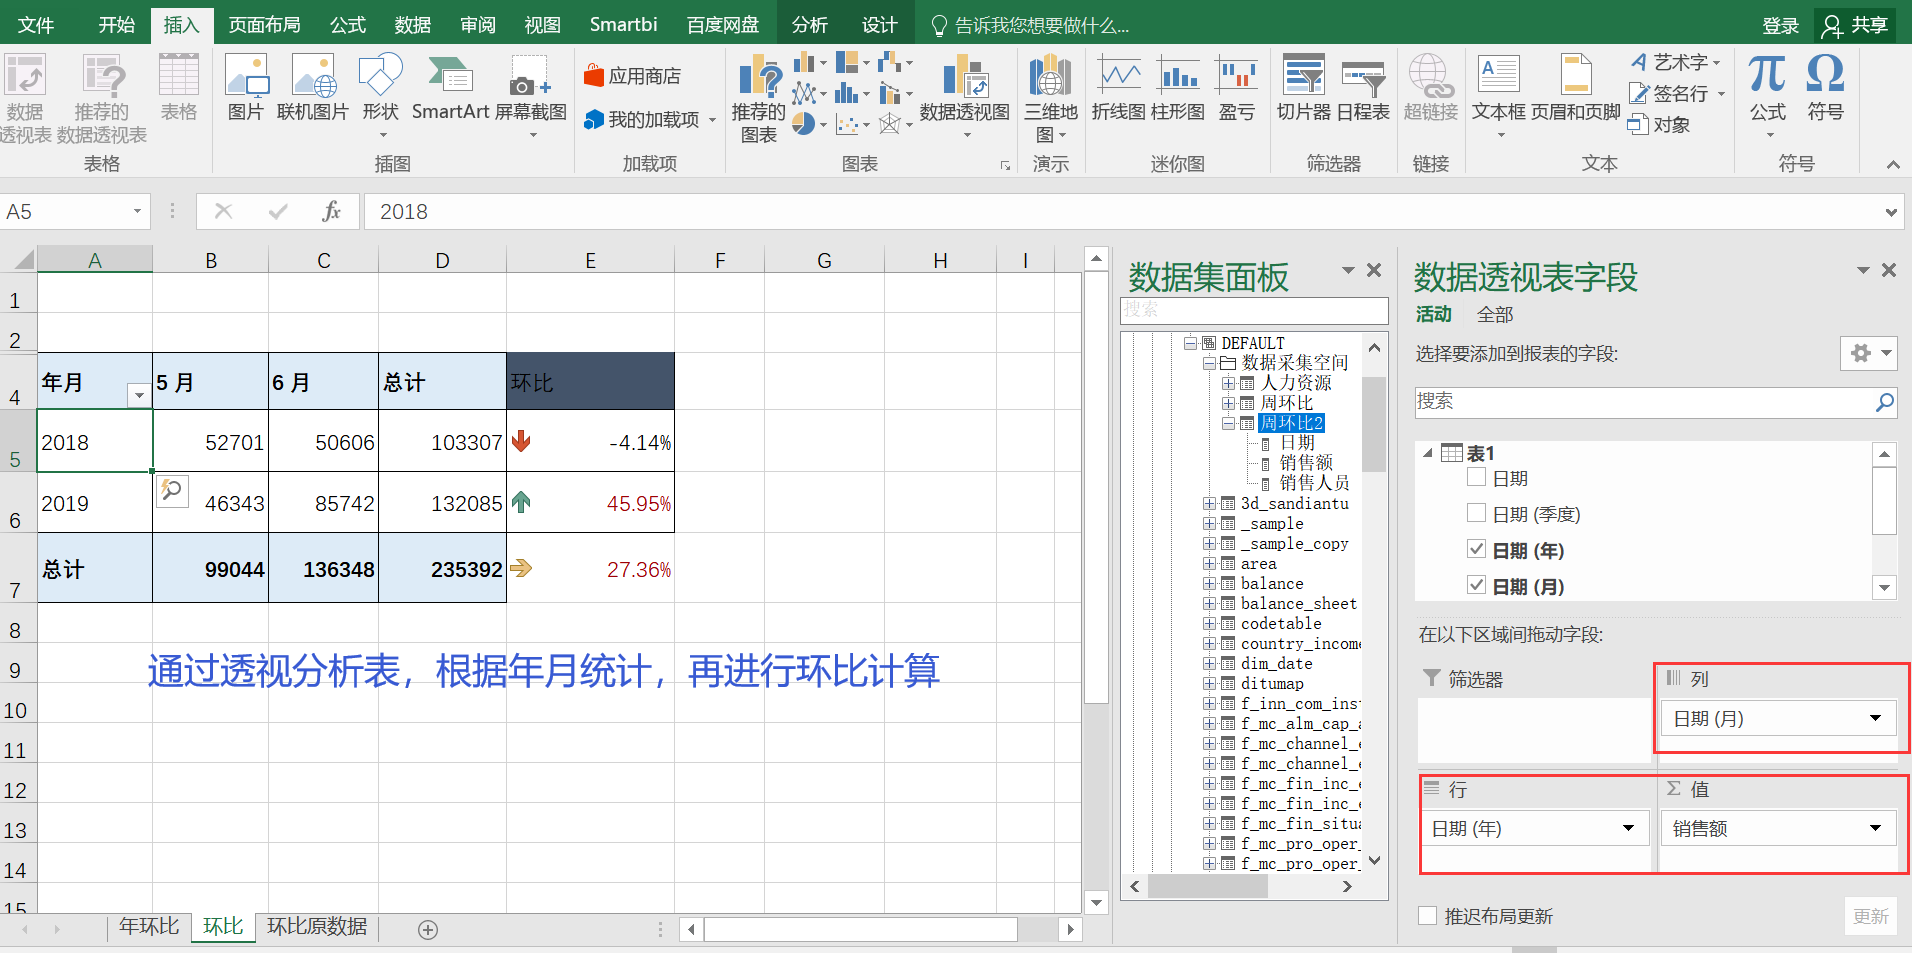Click dataset tree horizontal scrollbar right arrow
1912x953 pixels.
[x=1347, y=886]
